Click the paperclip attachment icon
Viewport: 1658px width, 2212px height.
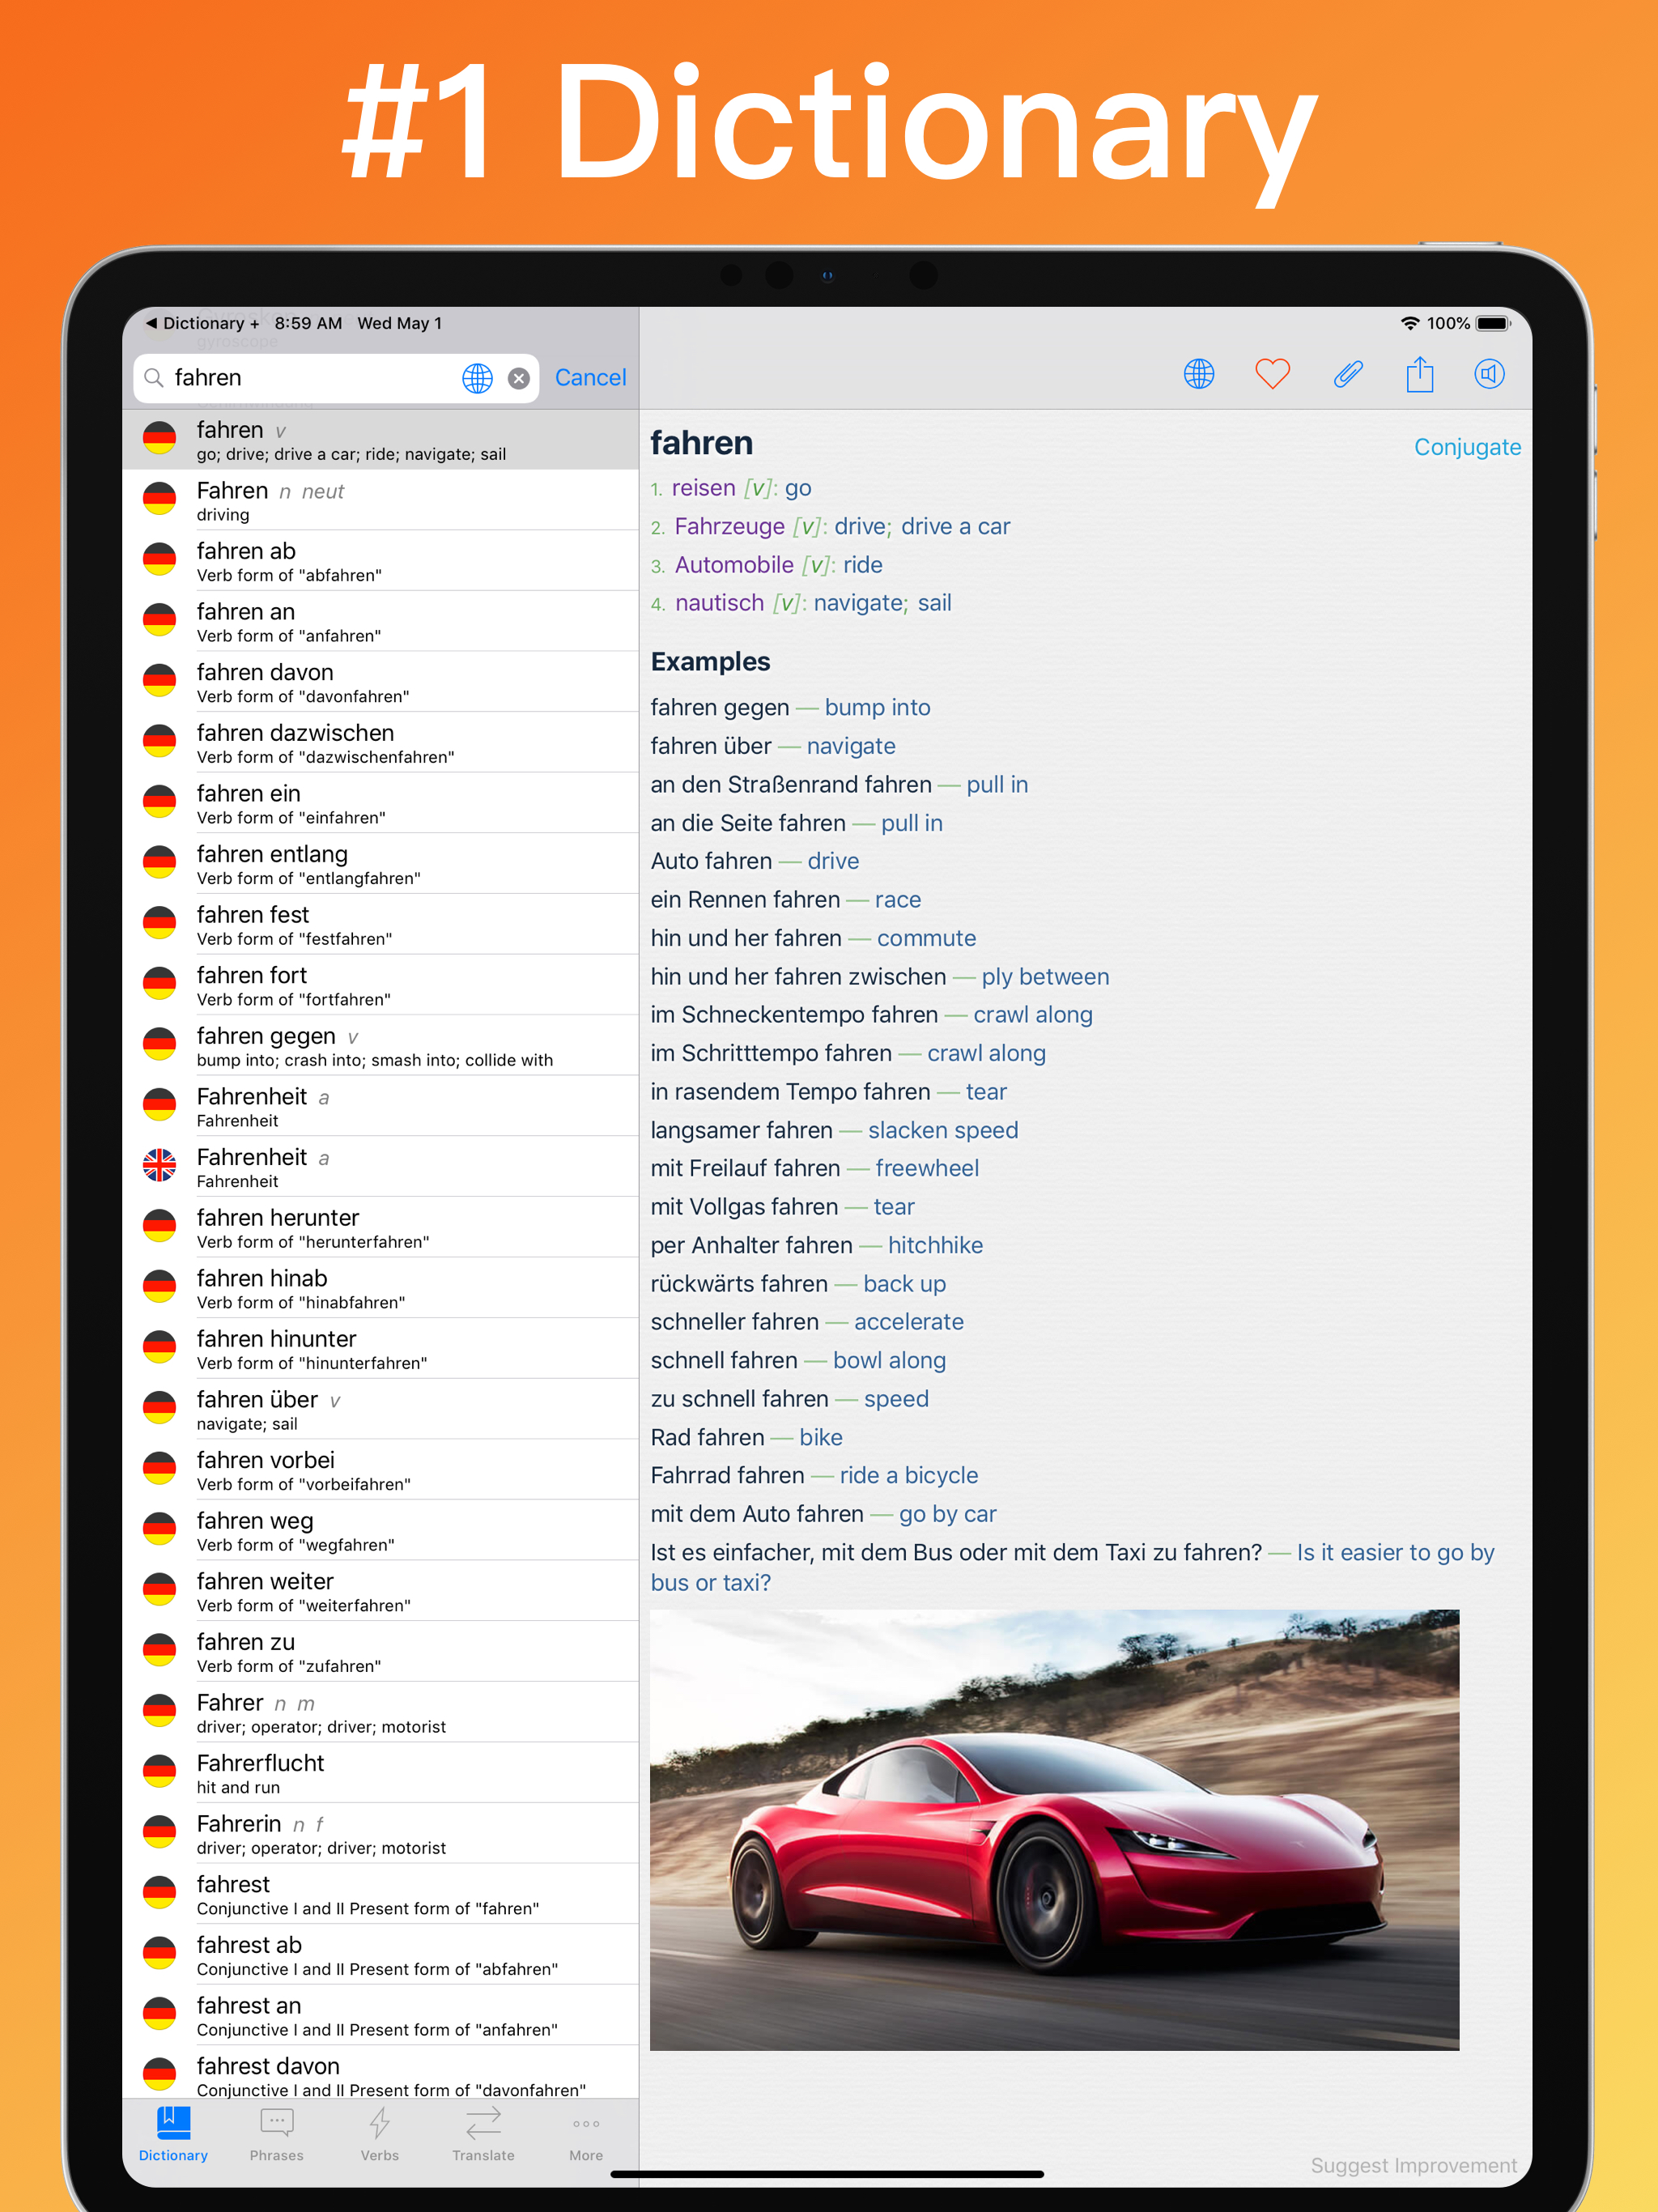click(1347, 374)
